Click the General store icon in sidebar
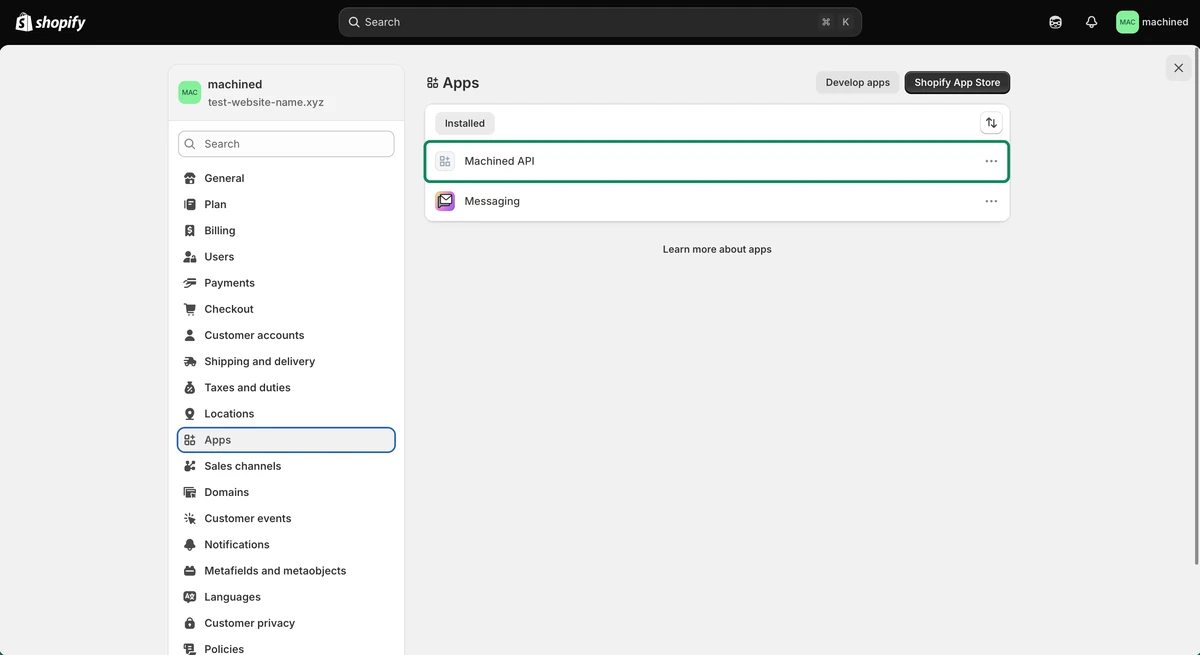This screenshot has height=655, width=1200. pyautogui.click(x=190, y=178)
